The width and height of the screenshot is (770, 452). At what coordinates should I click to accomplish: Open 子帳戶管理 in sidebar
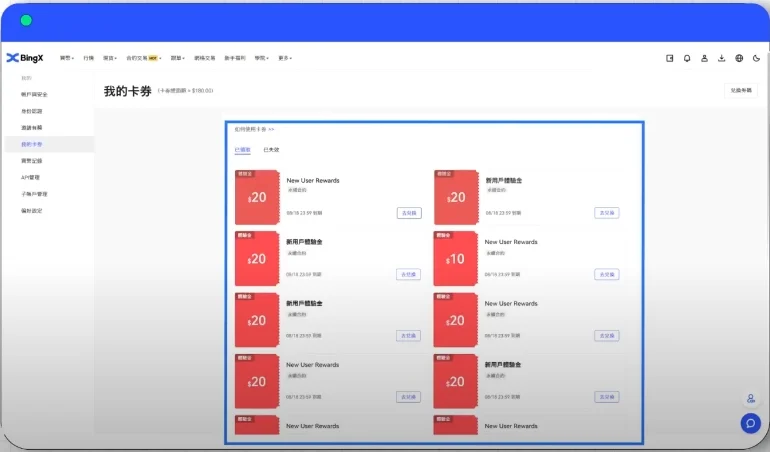[34, 194]
